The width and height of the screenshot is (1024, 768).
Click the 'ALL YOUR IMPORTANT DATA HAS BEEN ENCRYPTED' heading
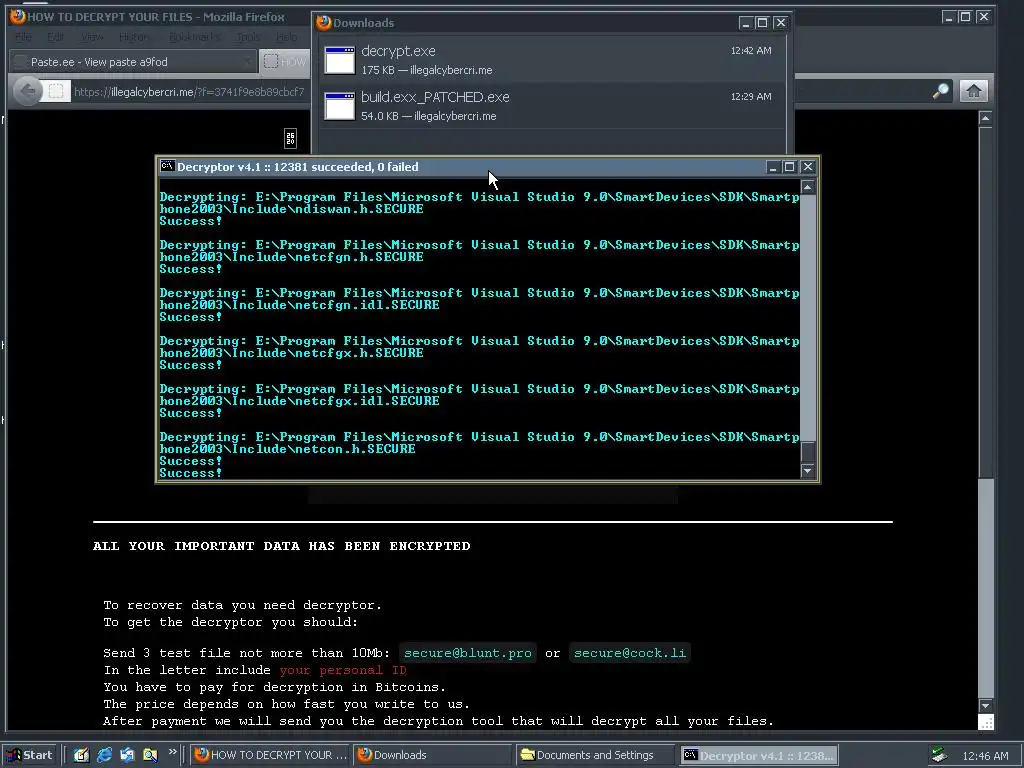tap(281, 546)
